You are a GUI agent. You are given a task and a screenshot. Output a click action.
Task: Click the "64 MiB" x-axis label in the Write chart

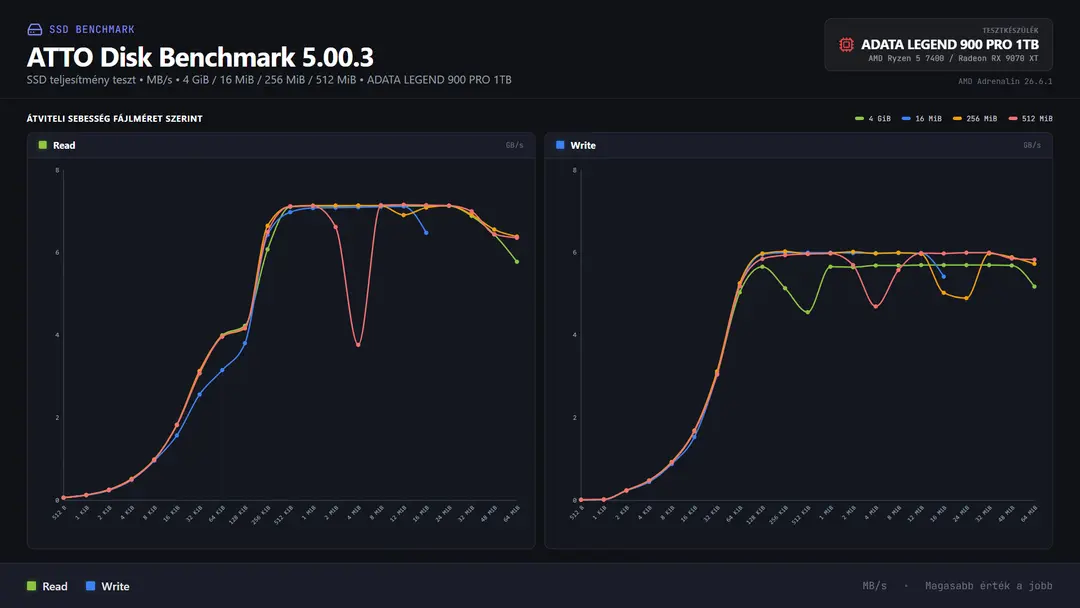click(1028, 514)
